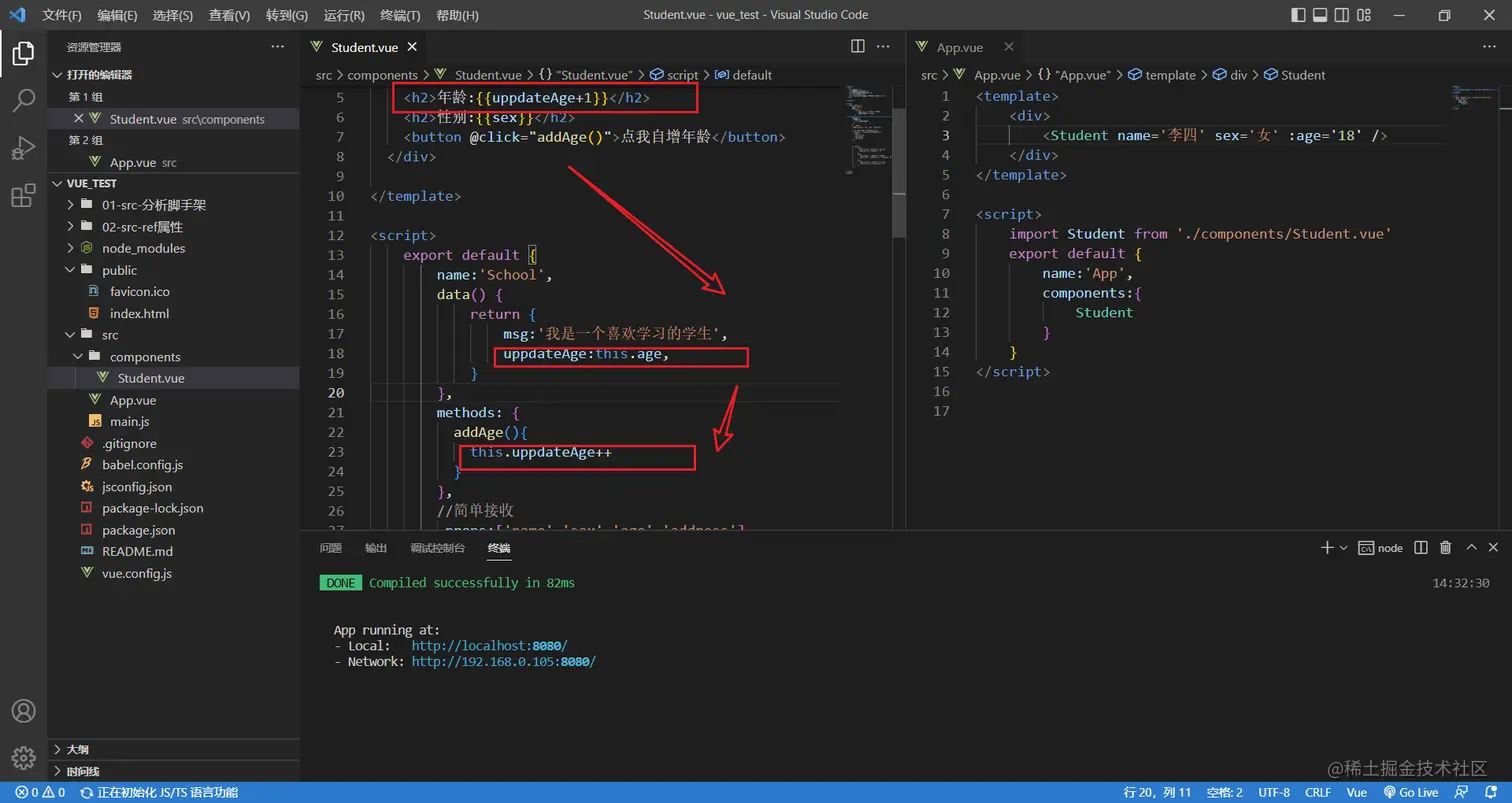This screenshot has height=803, width=1512.
Task: Change line ending via CRLF status item
Action: pos(1317,792)
